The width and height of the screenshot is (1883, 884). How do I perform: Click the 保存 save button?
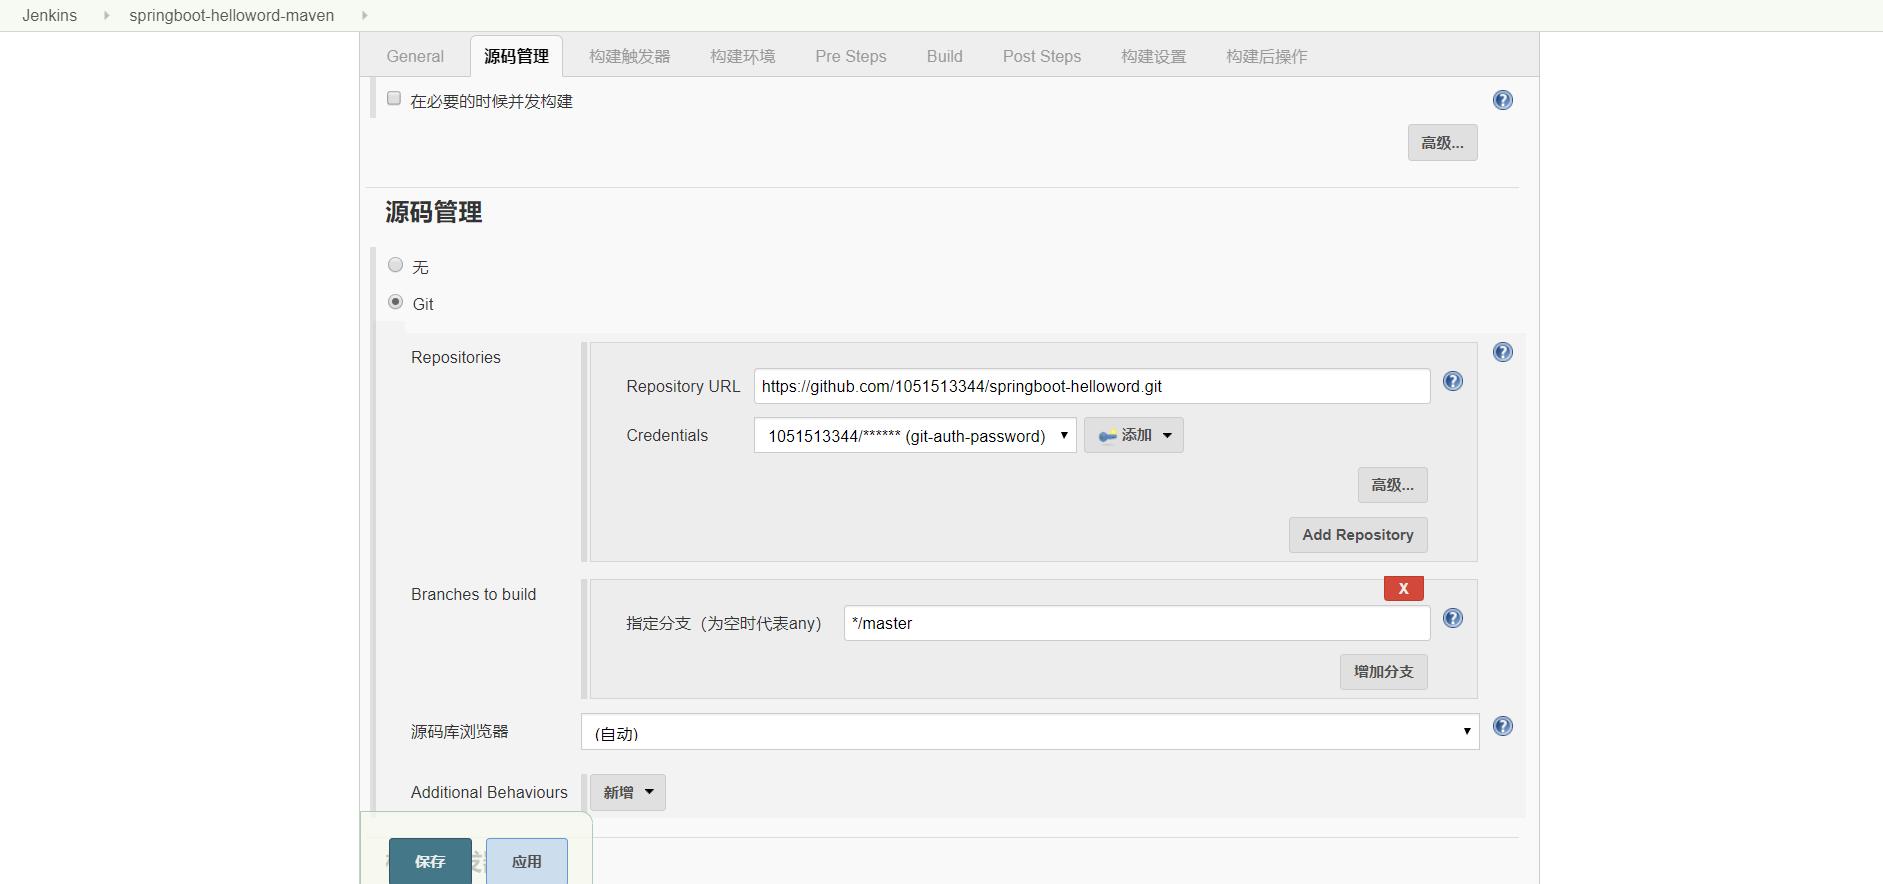pyautogui.click(x=430, y=861)
